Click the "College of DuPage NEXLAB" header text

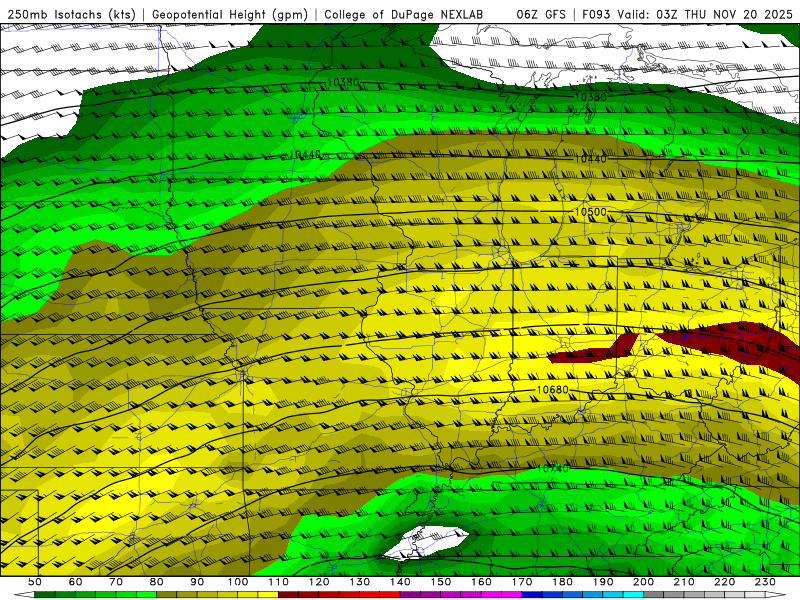tap(403, 14)
